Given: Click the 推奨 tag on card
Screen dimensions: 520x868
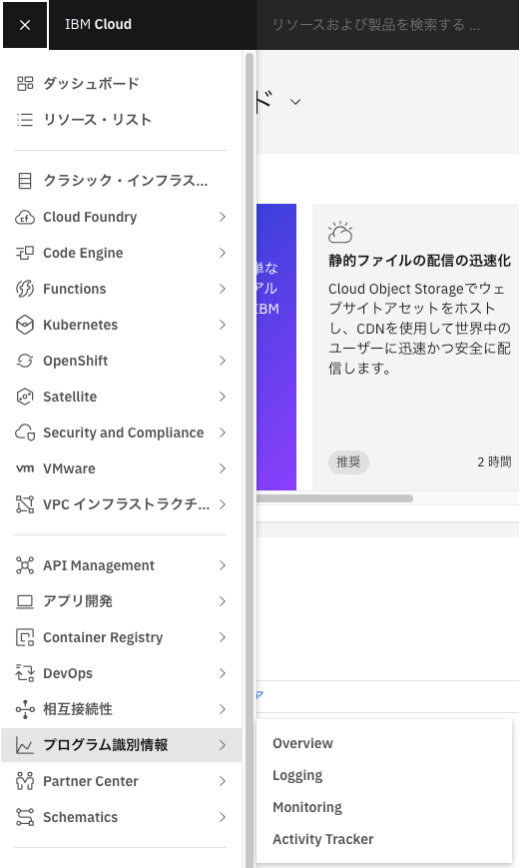Looking at the screenshot, I should pos(348,462).
